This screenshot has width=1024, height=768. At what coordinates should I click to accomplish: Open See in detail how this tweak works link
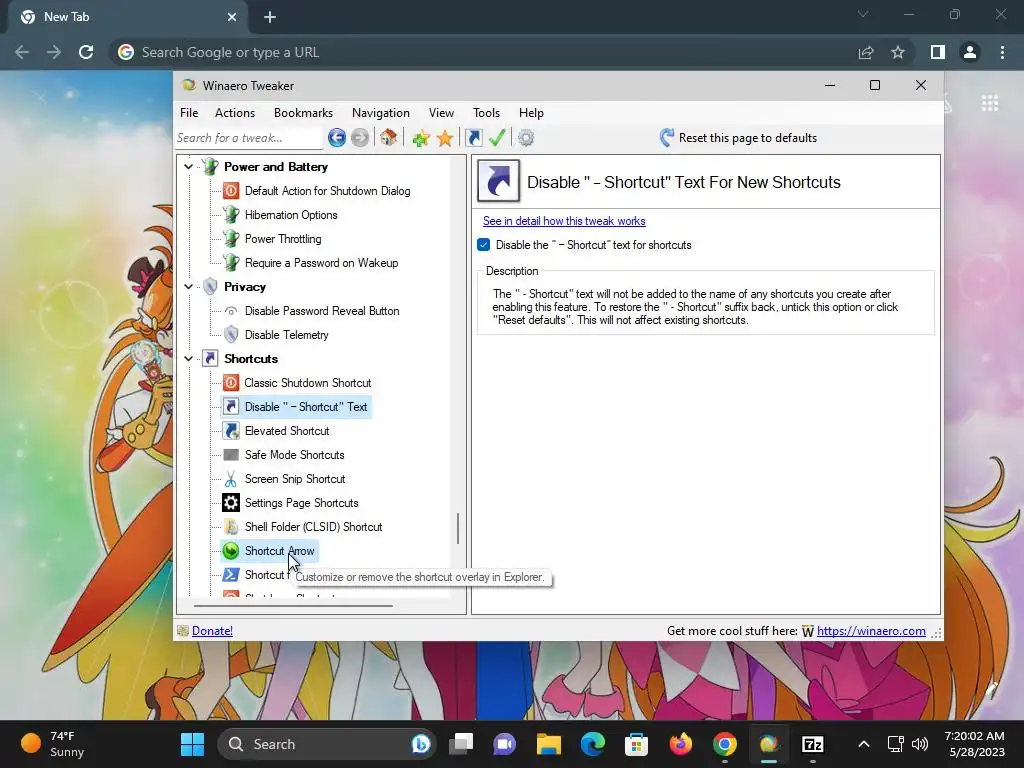pos(564,221)
